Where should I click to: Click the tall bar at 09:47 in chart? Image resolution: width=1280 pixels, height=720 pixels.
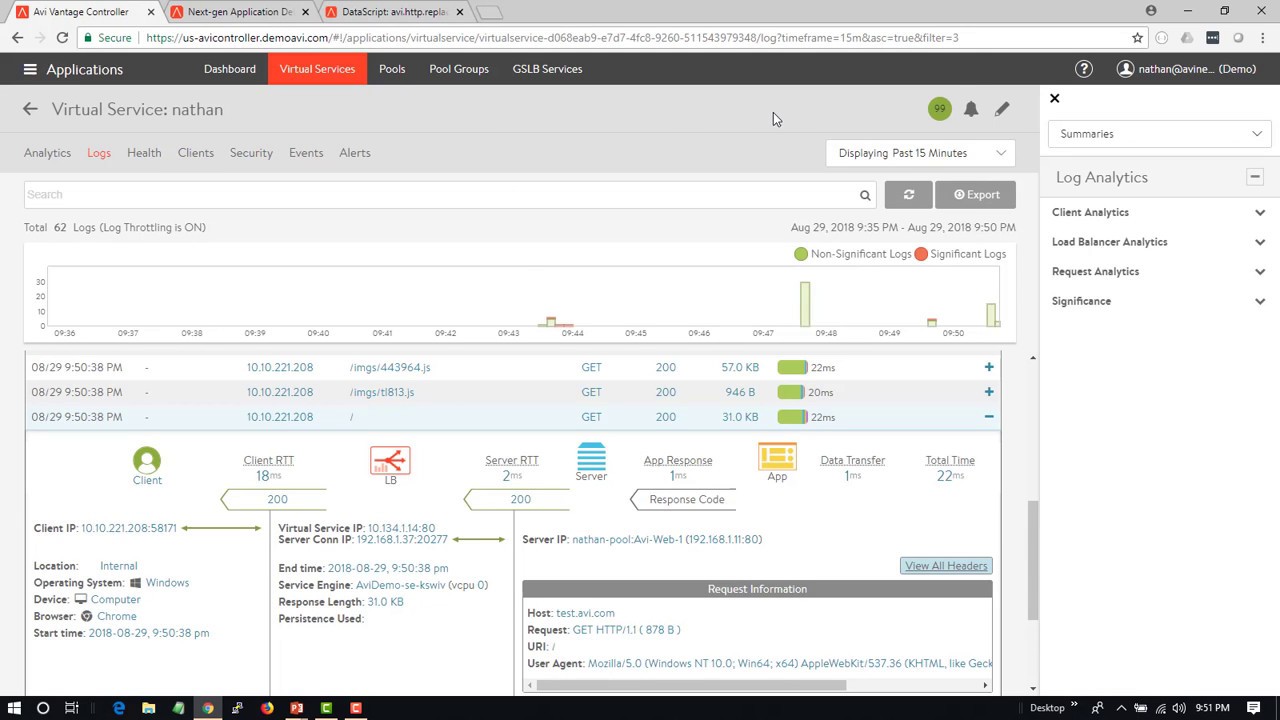805,304
